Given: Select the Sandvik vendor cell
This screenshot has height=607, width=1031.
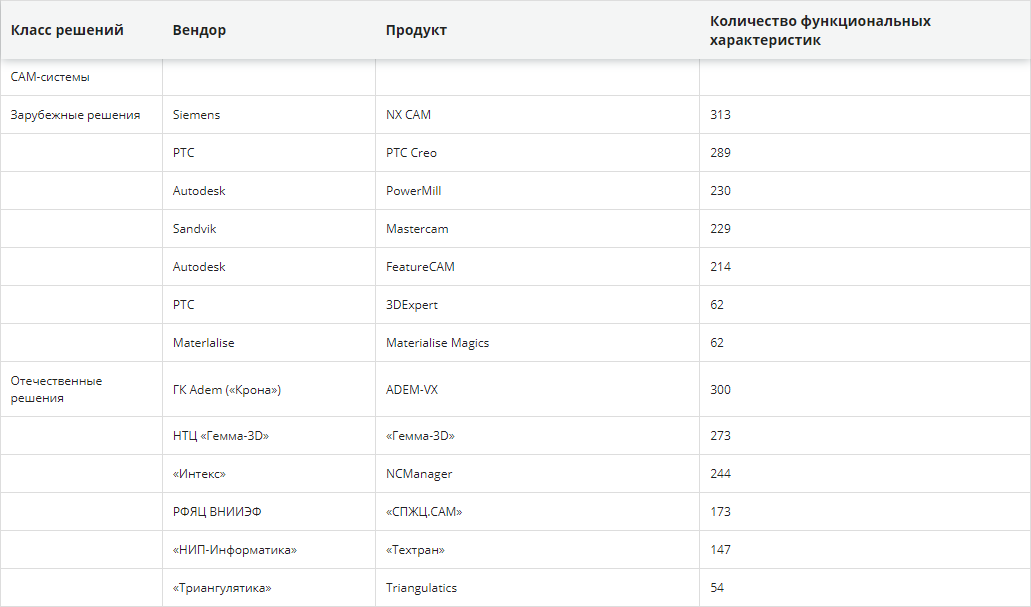Looking at the screenshot, I should [x=269, y=229].
